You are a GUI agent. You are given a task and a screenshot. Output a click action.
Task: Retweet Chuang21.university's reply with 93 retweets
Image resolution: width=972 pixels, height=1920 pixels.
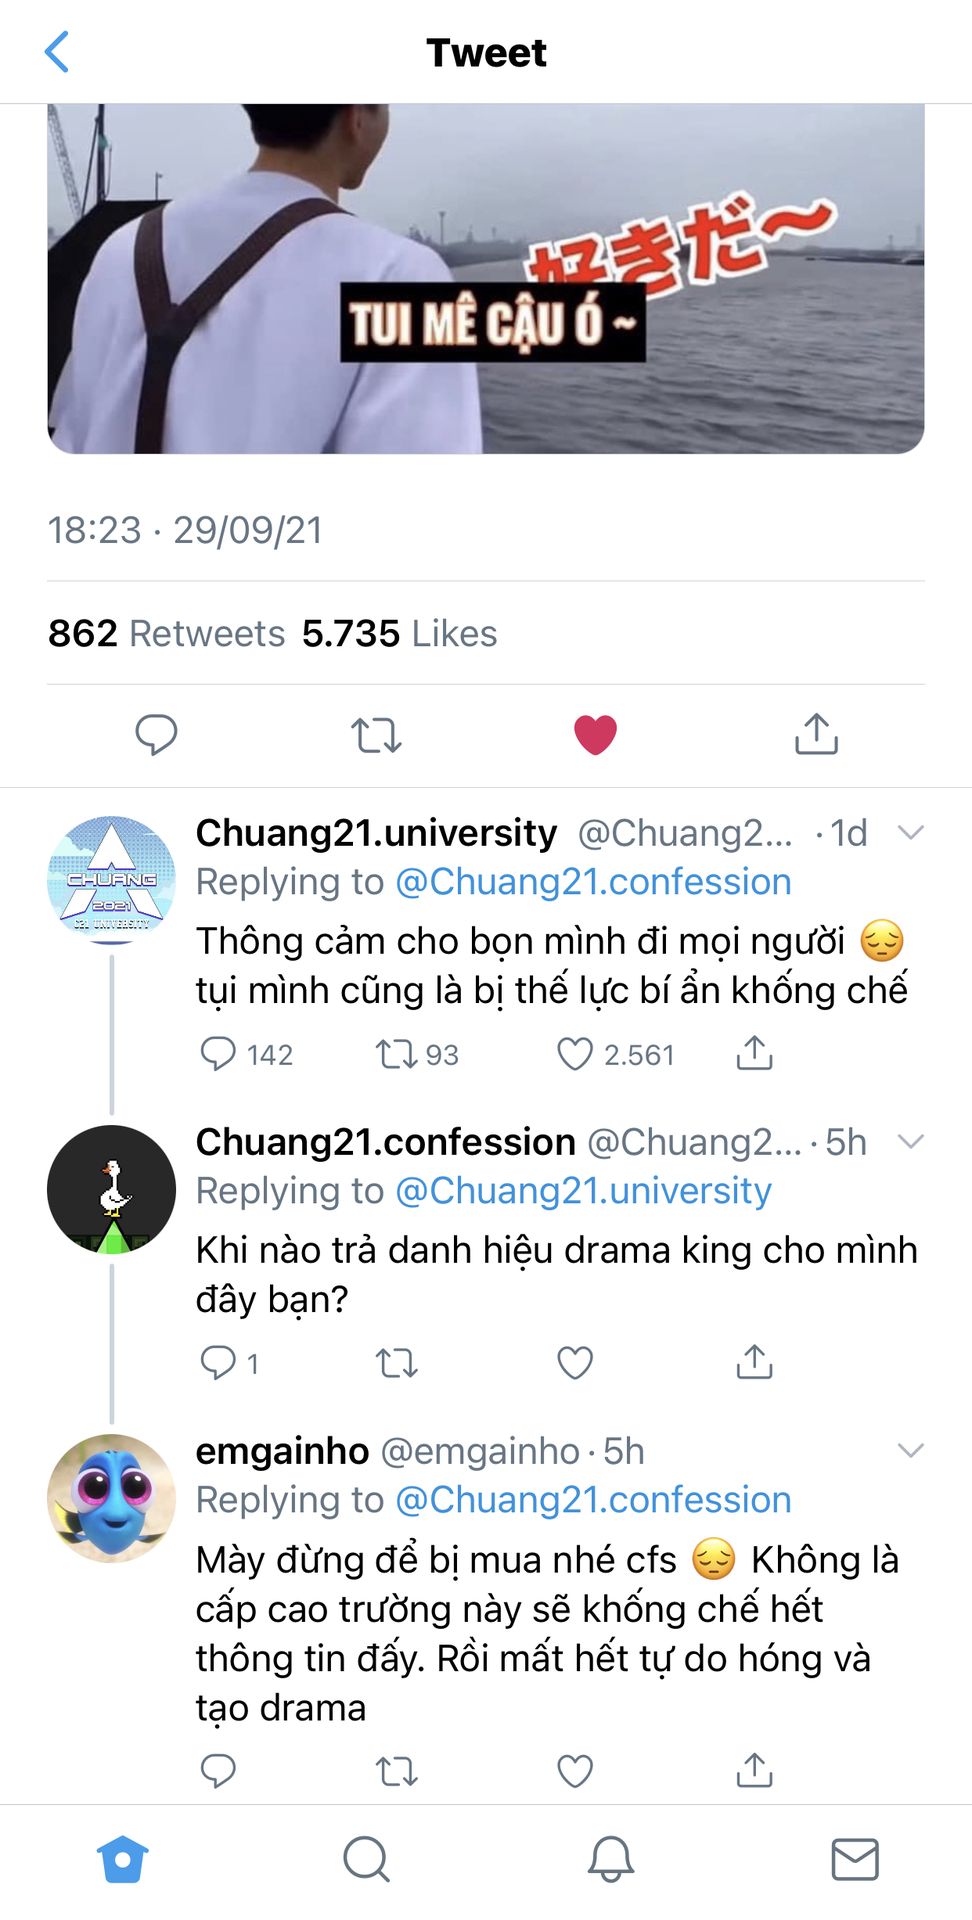[x=396, y=1054]
